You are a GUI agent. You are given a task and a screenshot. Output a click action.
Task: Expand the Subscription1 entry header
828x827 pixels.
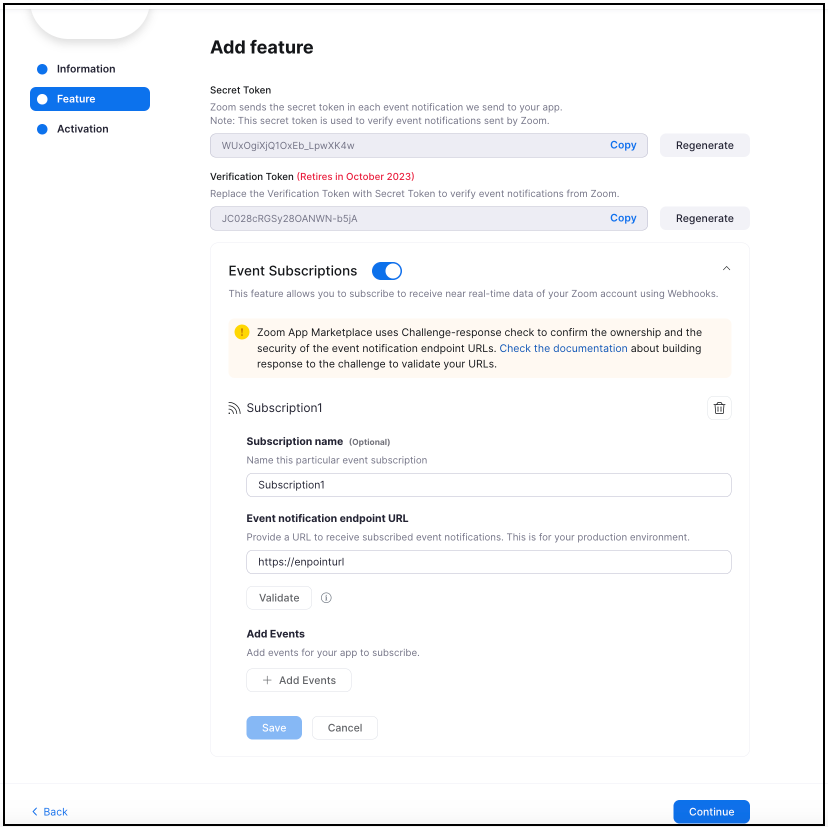[285, 408]
